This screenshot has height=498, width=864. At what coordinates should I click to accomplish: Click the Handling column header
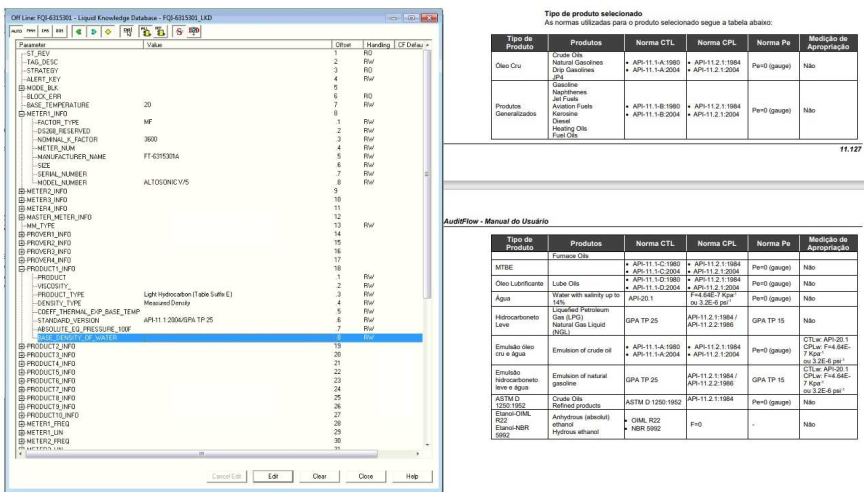click(x=379, y=45)
